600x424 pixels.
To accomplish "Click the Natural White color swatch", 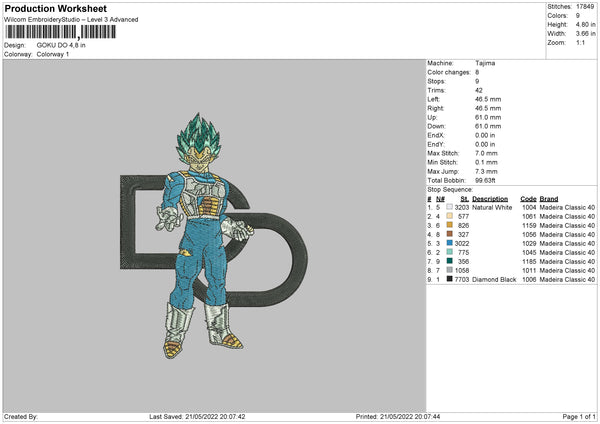I will [449, 207].
